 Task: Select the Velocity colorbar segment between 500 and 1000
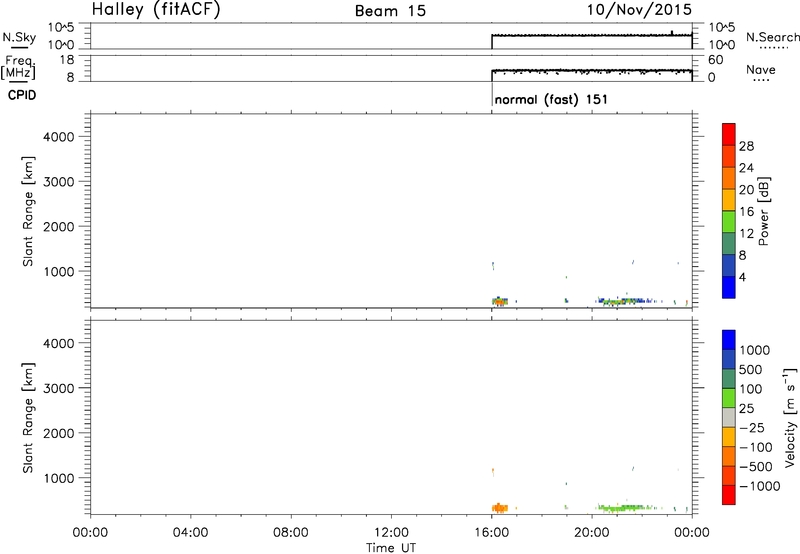(x=729, y=359)
